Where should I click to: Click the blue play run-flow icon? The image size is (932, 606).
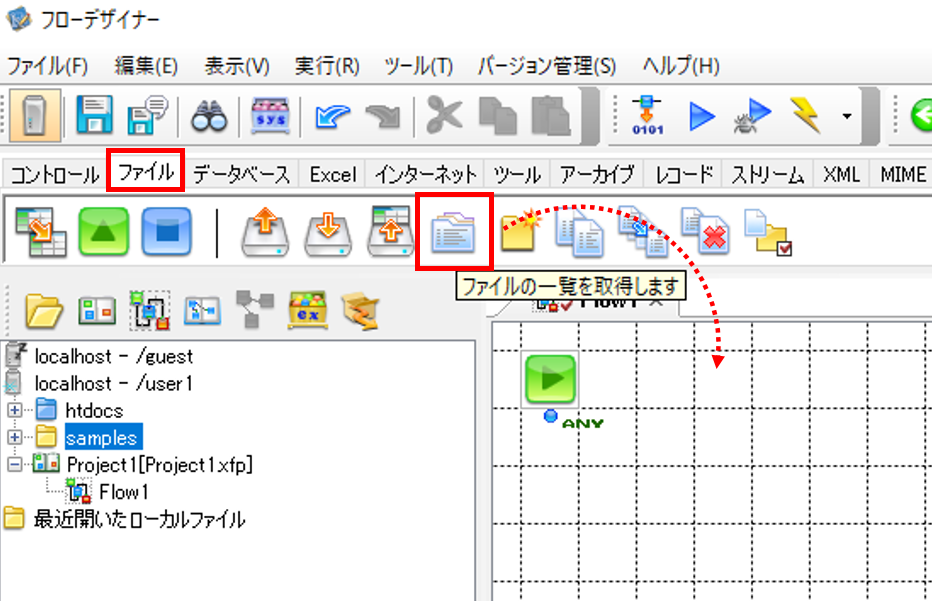point(701,115)
